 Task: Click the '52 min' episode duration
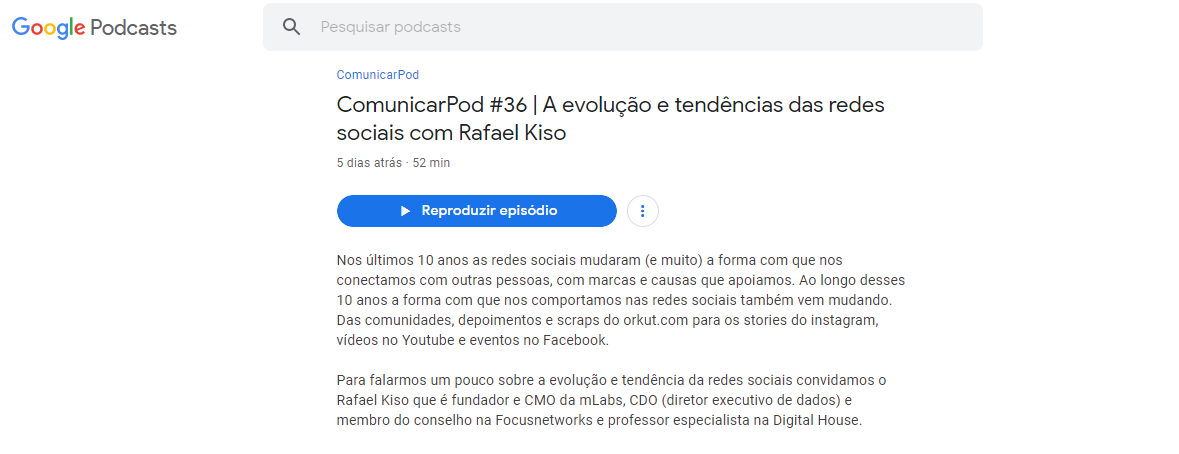tap(432, 162)
